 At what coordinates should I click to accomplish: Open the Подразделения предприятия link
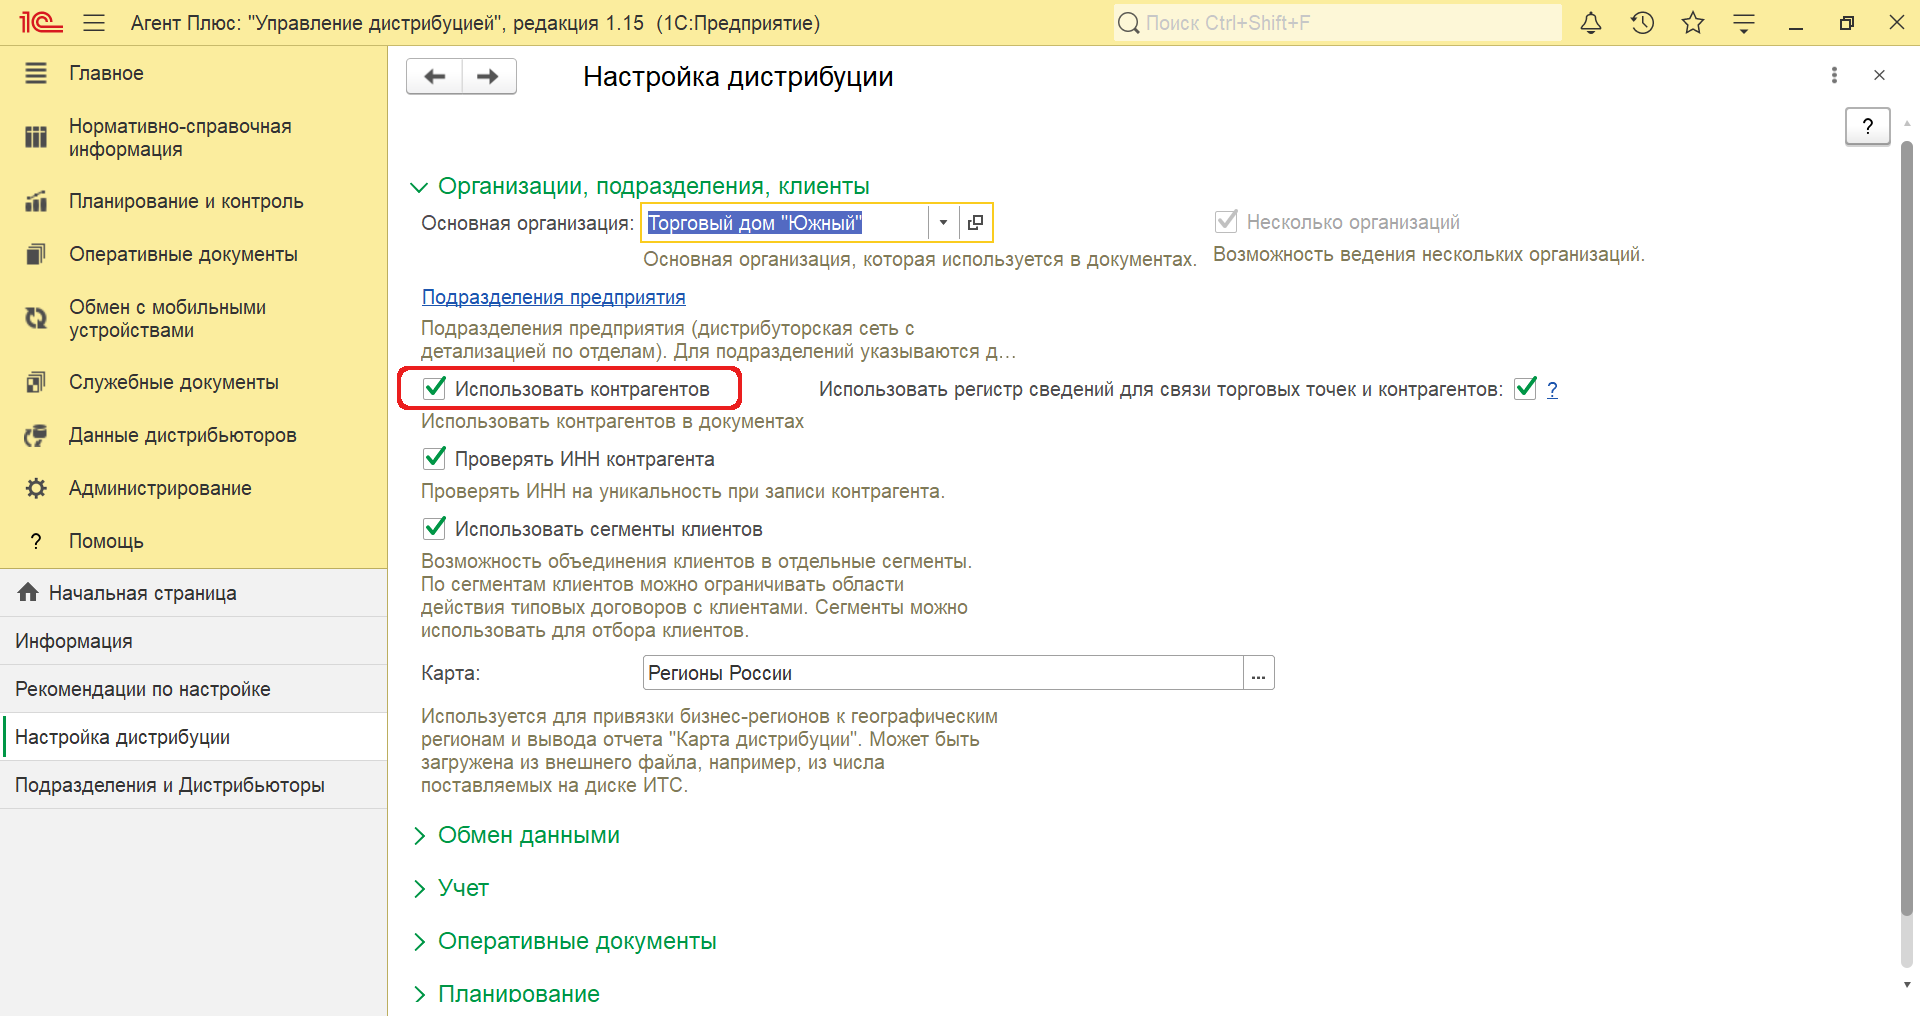(553, 297)
